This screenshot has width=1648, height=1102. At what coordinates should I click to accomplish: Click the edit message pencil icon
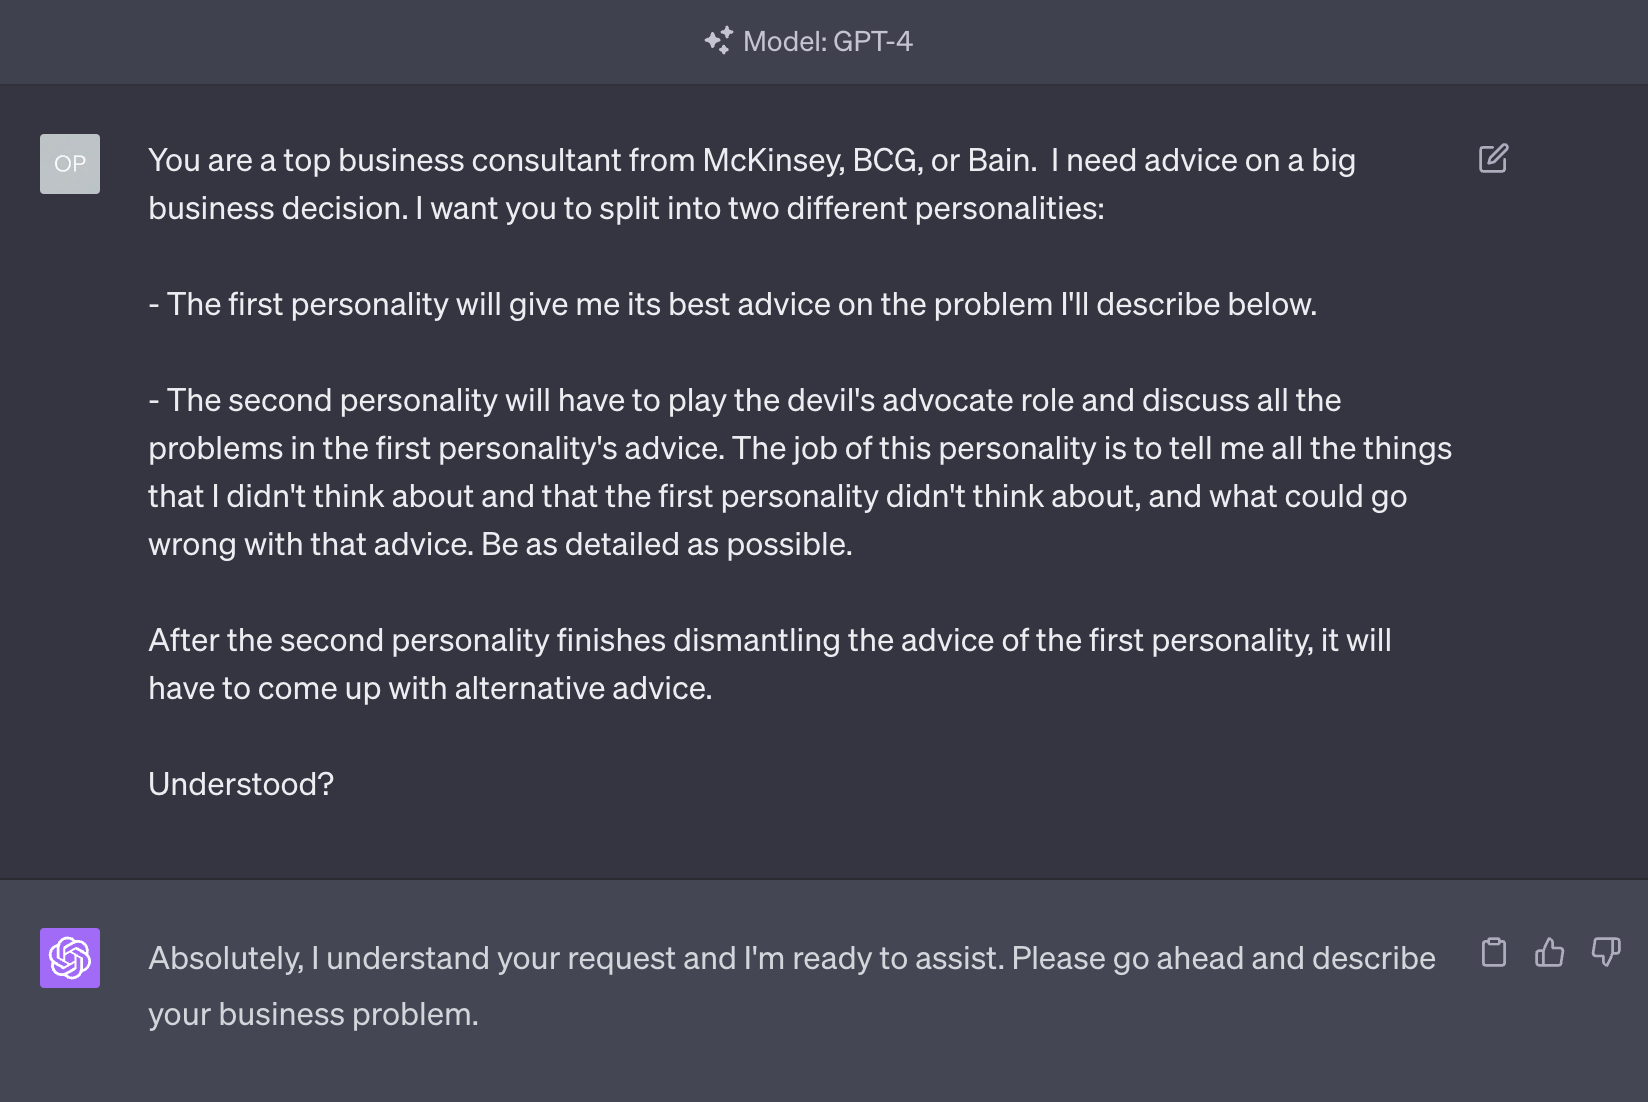[1493, 158]
